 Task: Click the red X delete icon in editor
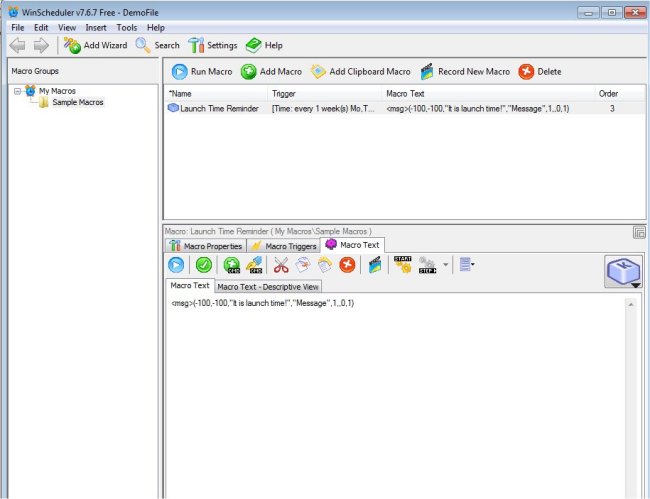point(347,265)
